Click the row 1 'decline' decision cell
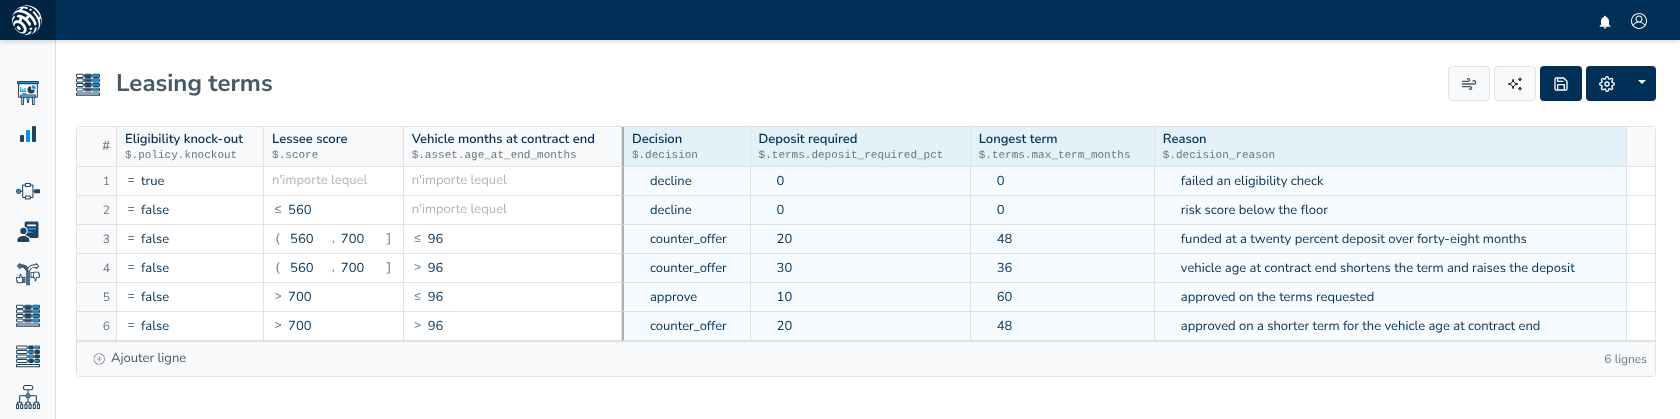Screen dimensions: 1680x419 [x=687, y=181]
